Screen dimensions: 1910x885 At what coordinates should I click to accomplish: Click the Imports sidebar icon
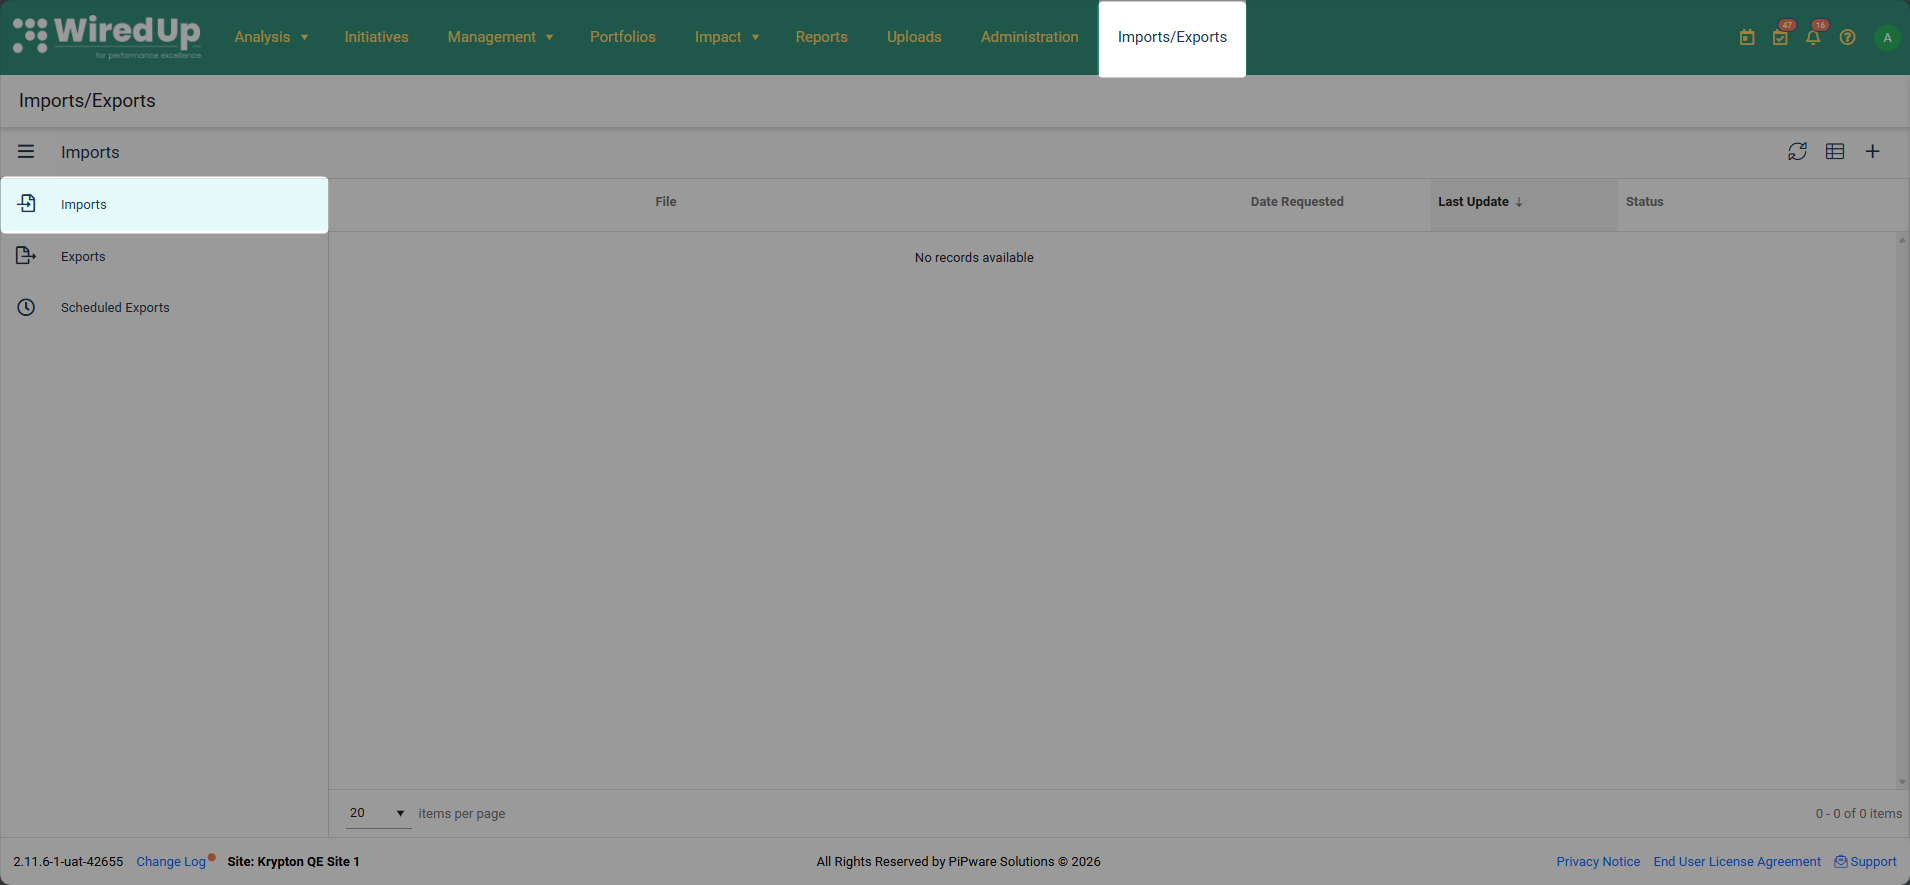coord(27,204)
